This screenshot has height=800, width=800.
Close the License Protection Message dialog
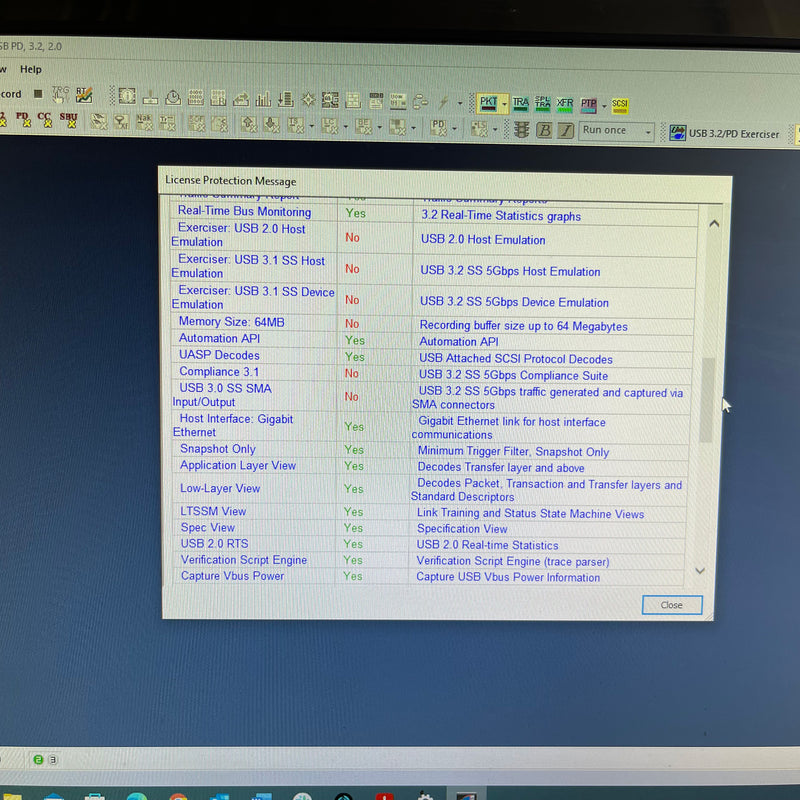click(671, 605)
